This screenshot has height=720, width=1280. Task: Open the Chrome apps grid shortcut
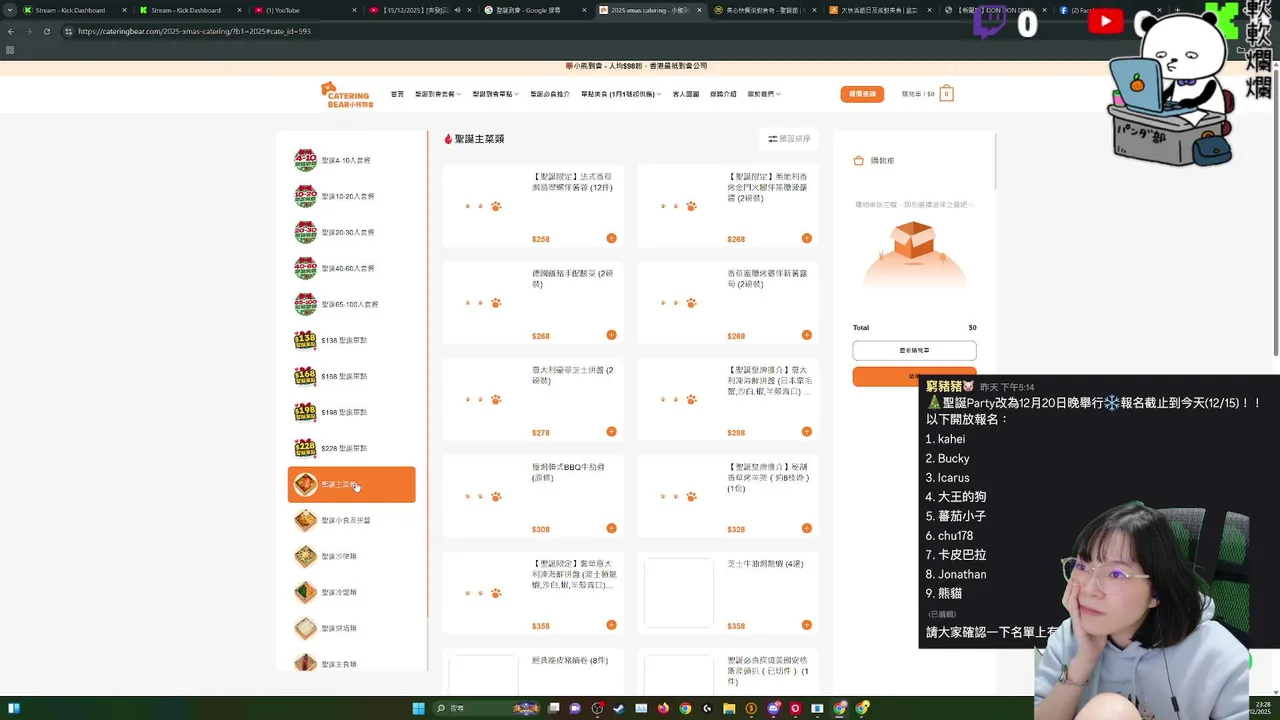point(10,50)
